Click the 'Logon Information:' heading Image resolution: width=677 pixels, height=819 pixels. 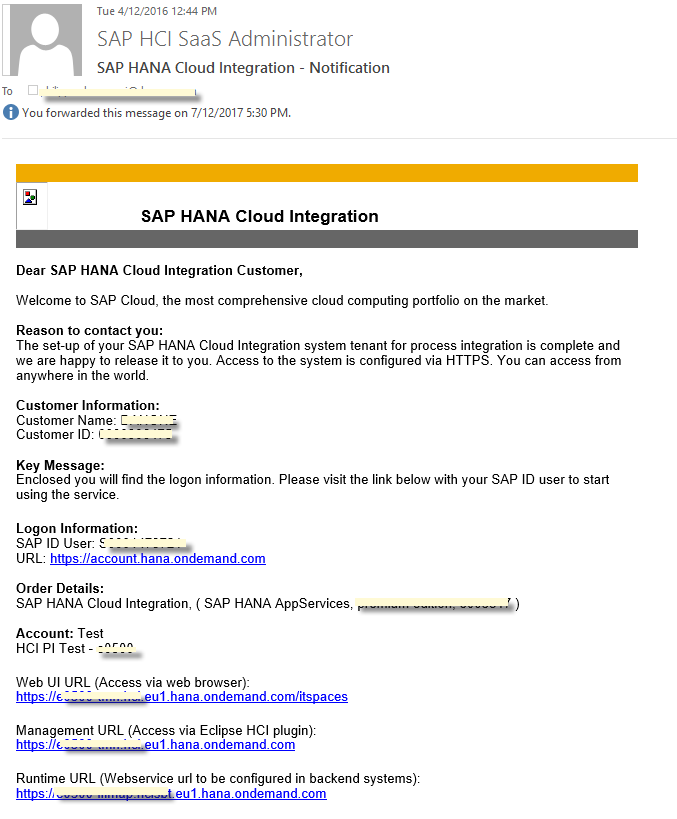click(77, 528)
